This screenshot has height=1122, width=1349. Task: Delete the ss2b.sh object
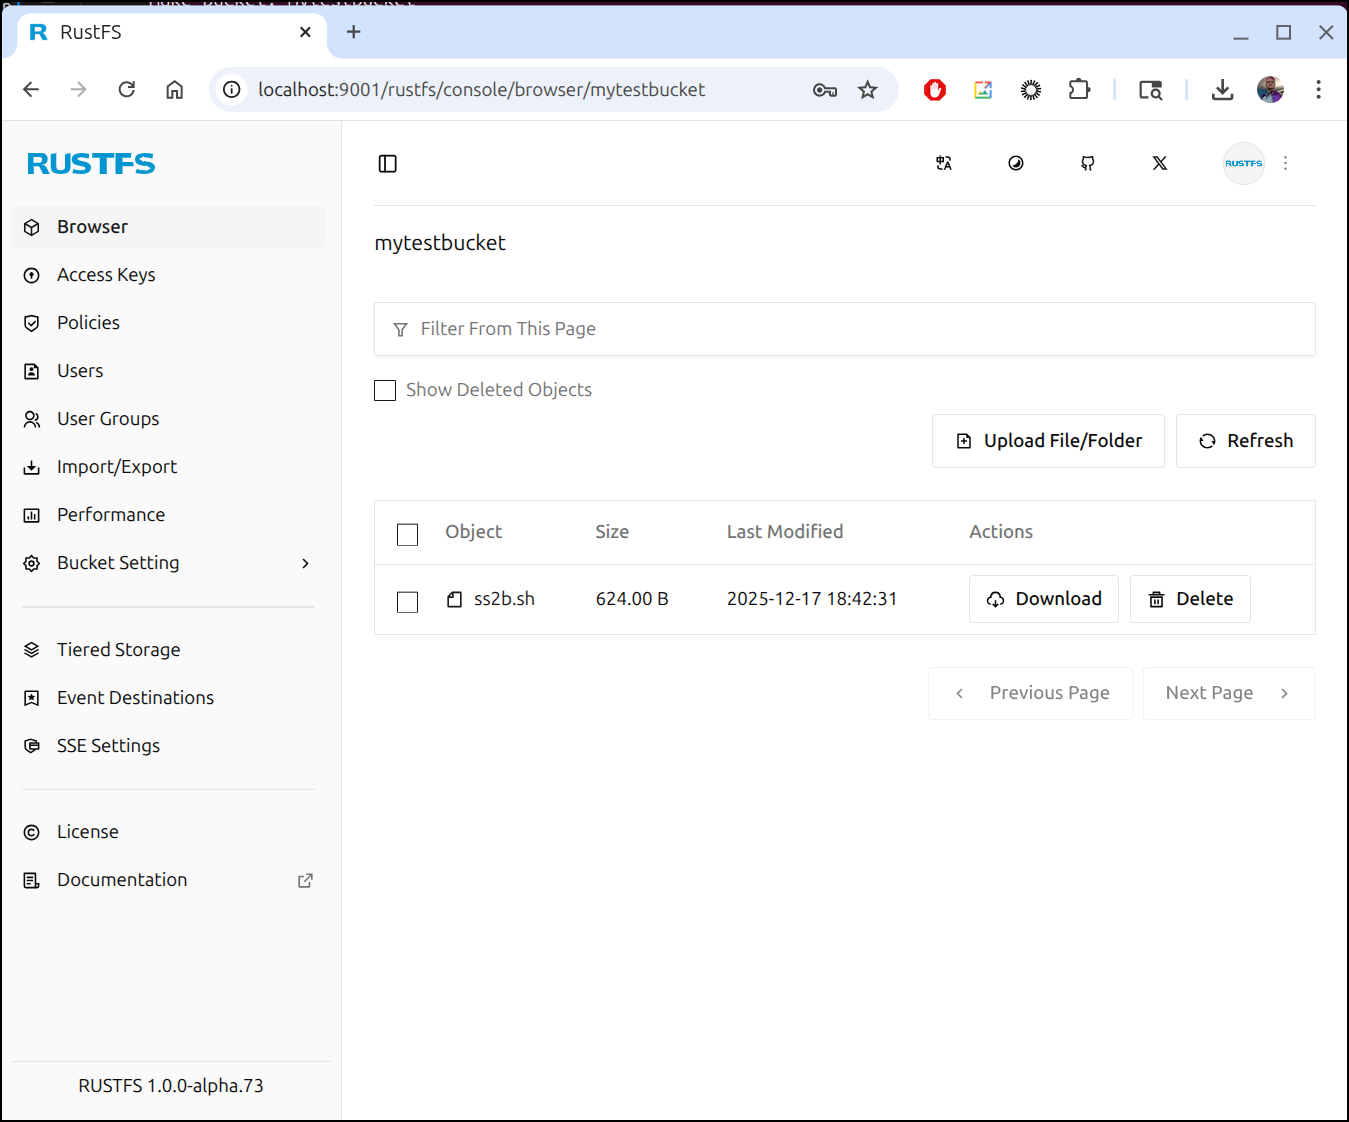click(x=1189, y=599)
